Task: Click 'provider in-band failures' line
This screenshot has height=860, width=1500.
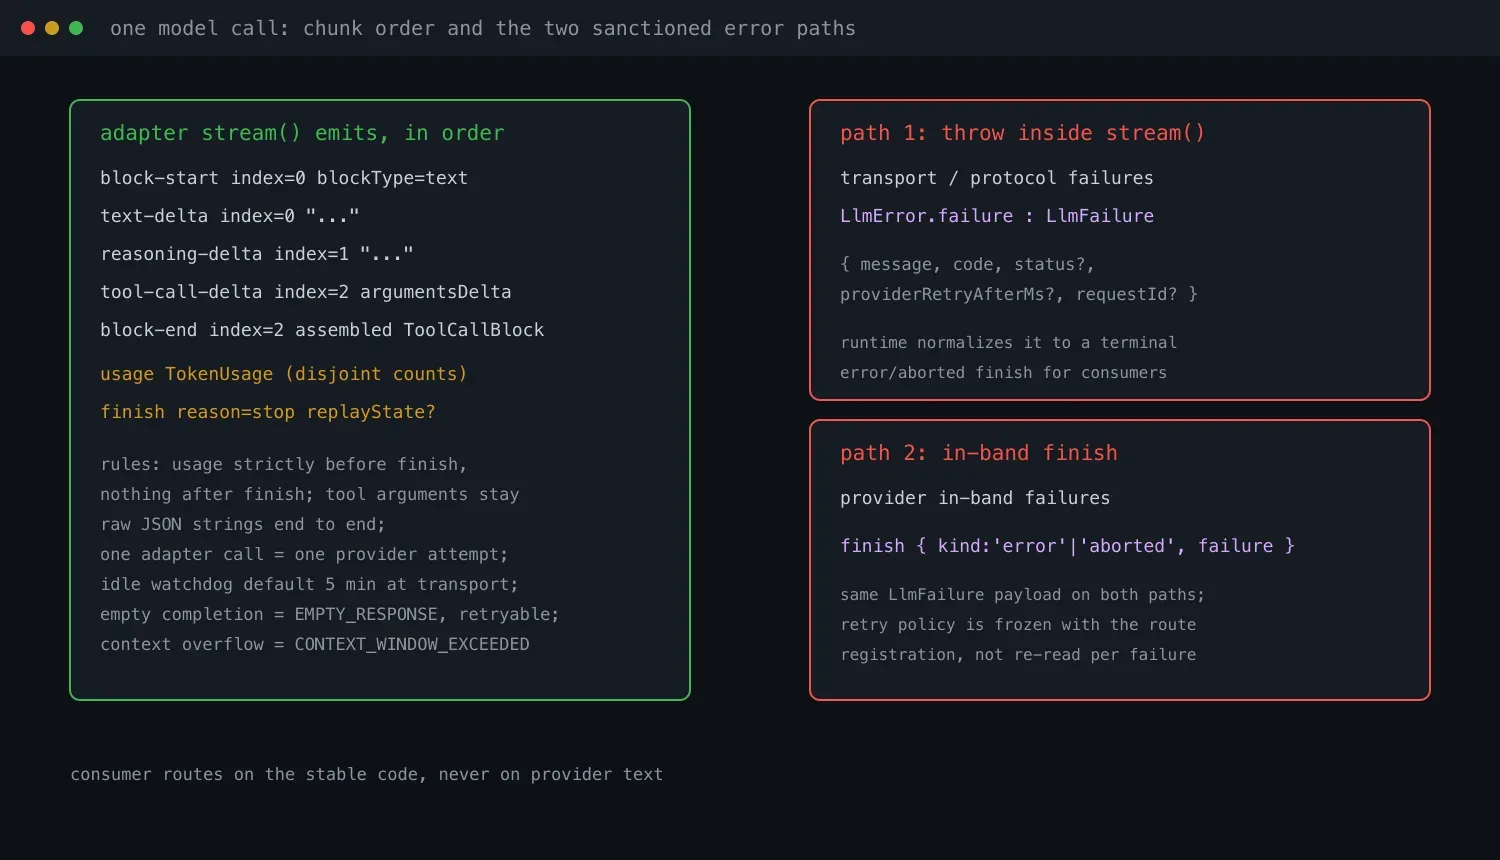Action: (975, 498)
